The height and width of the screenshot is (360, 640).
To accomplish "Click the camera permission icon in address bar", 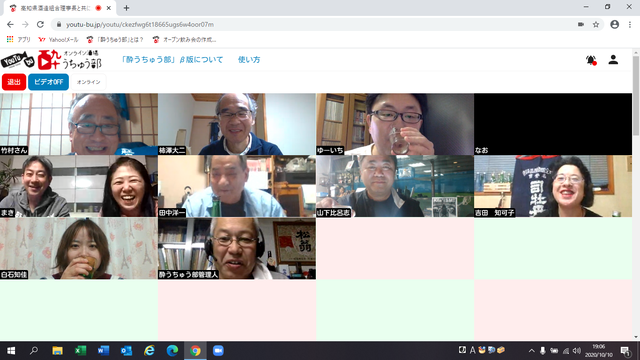I will (581, 24).
